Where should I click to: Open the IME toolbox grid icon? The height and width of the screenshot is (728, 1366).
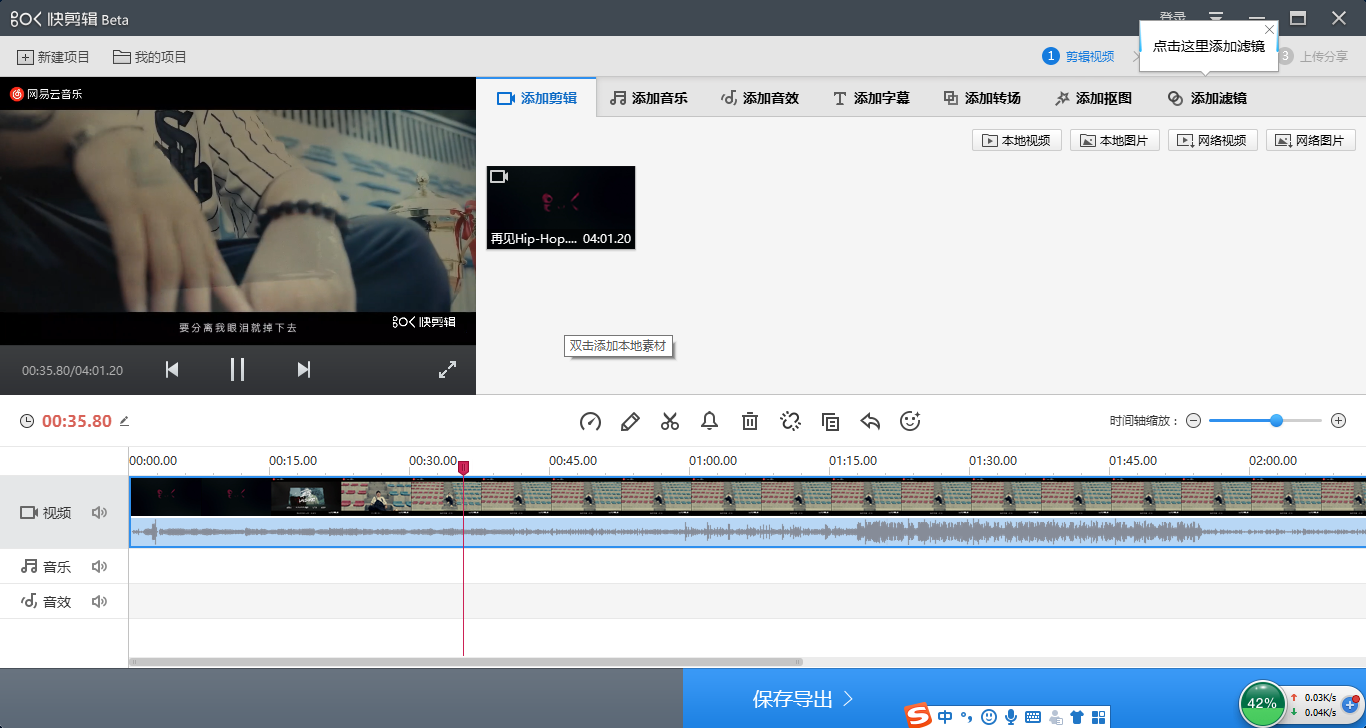[x=1099, y=716]
